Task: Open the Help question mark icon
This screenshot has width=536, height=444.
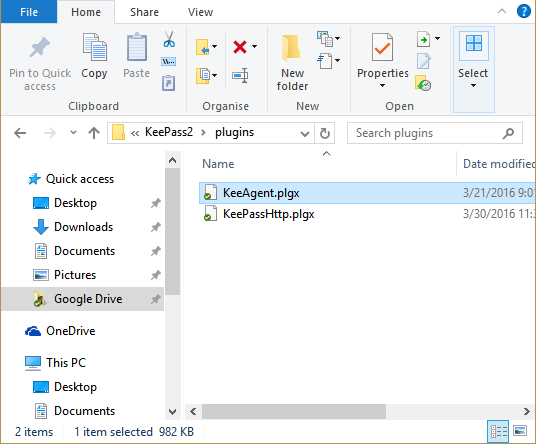Action: (x=524, y=11)
